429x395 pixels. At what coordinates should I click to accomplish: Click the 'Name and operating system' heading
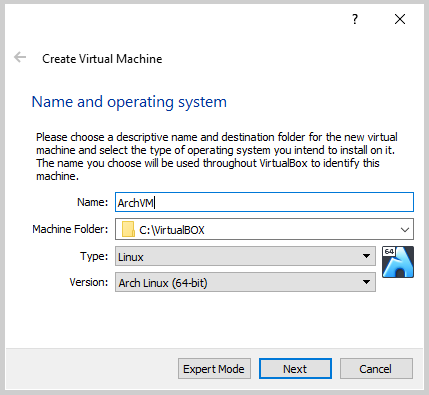pos(129,102)
